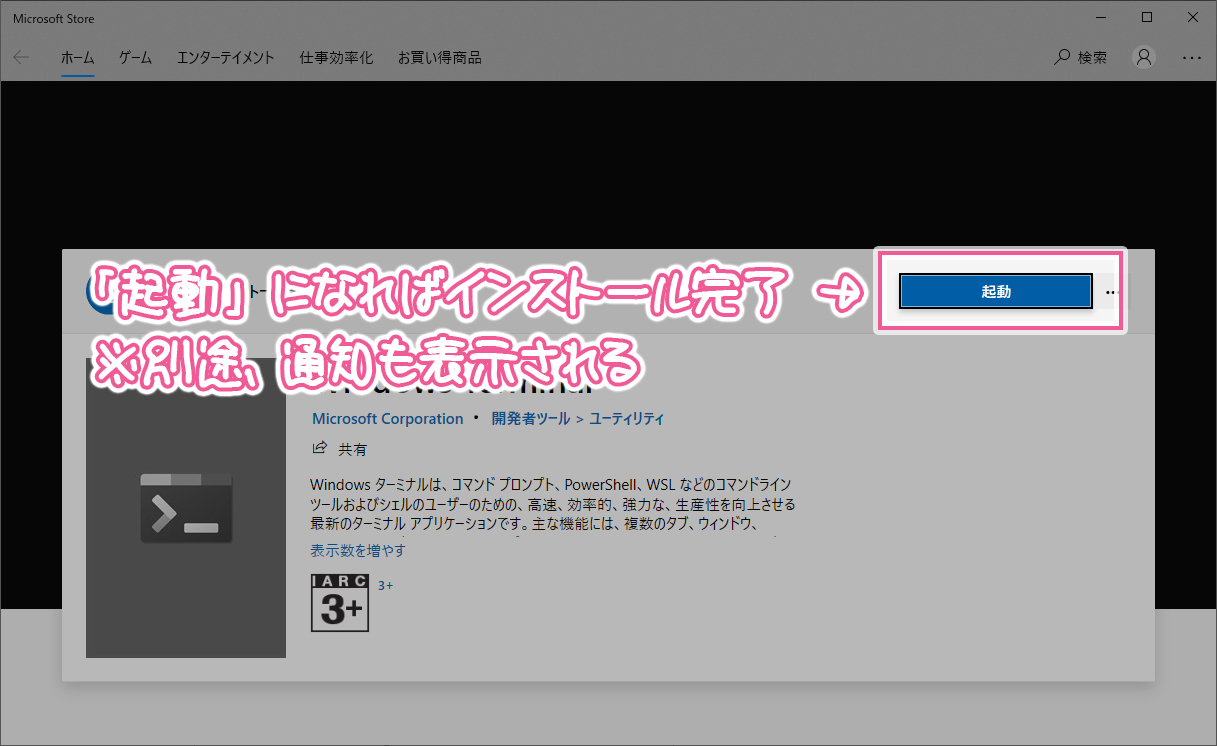Click the 検索 search button

pyautogui.click(x=1081, y=58)
